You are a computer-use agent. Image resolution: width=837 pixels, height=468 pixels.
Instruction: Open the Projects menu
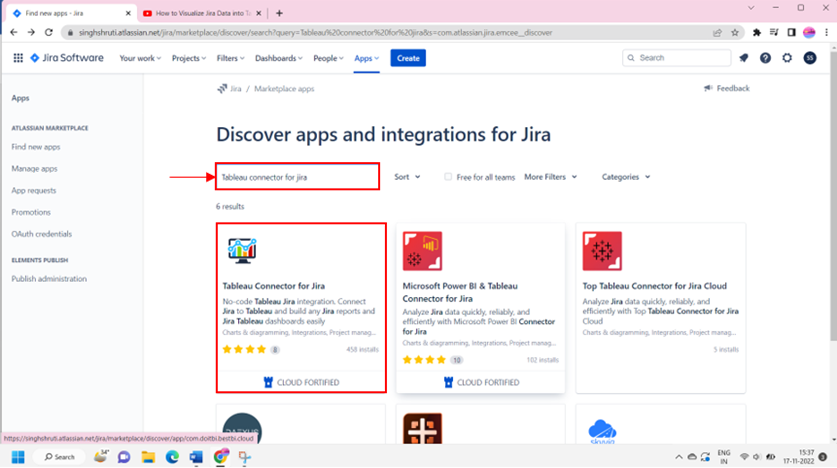pos(188,58)
